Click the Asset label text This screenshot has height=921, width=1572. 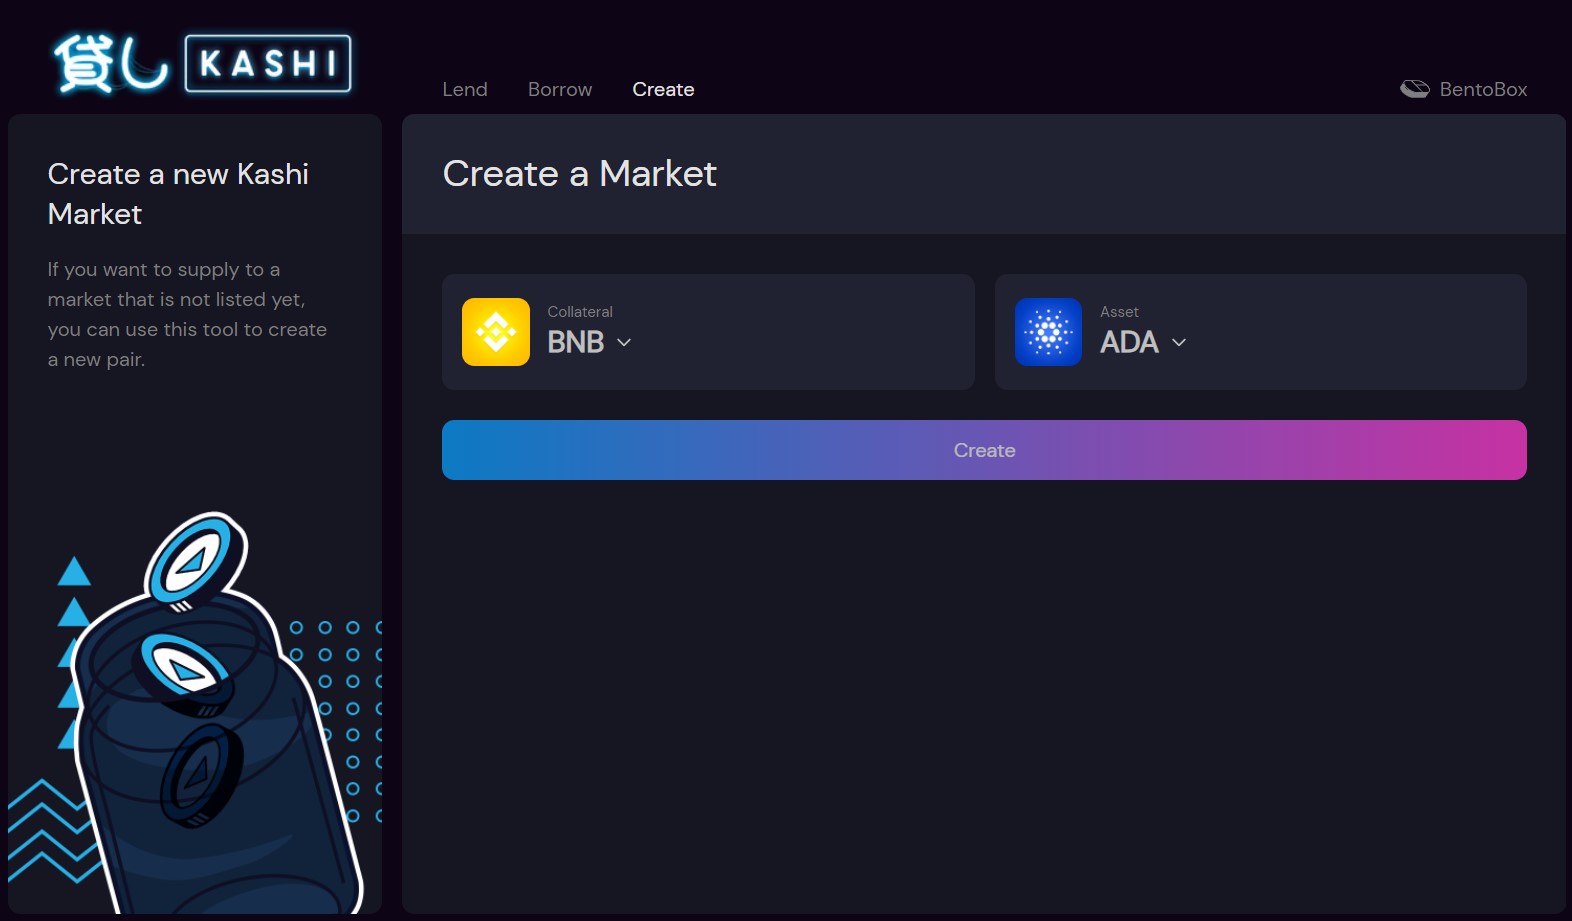pyautogui.click(x=1119, y=312)
